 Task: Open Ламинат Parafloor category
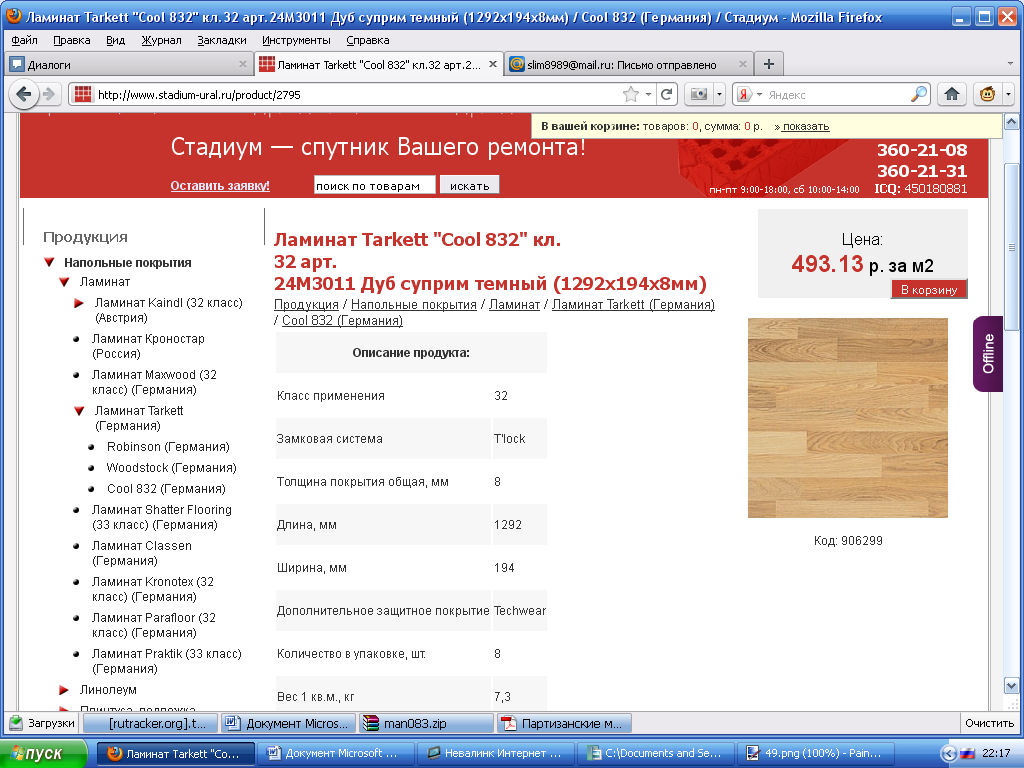[153, 625]
